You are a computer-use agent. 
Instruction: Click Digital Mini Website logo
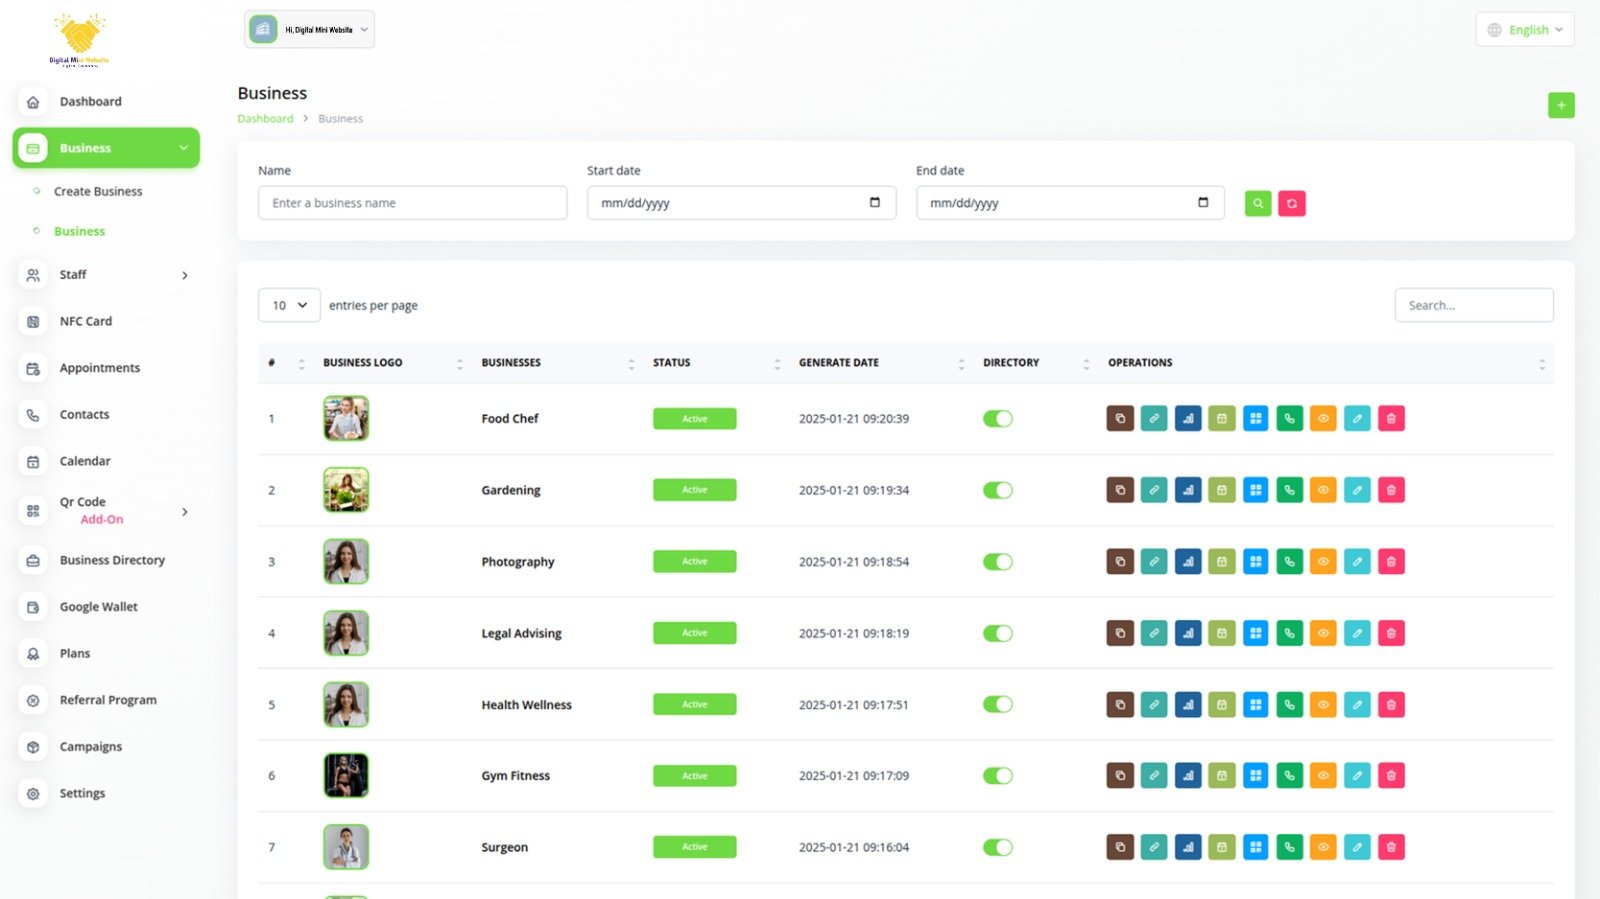(79, 39)
